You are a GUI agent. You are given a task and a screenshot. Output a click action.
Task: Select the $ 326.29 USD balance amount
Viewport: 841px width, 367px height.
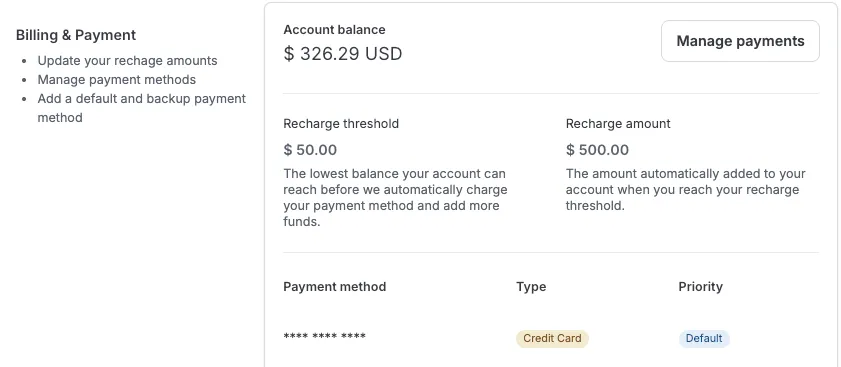click(x=343, y=54)
